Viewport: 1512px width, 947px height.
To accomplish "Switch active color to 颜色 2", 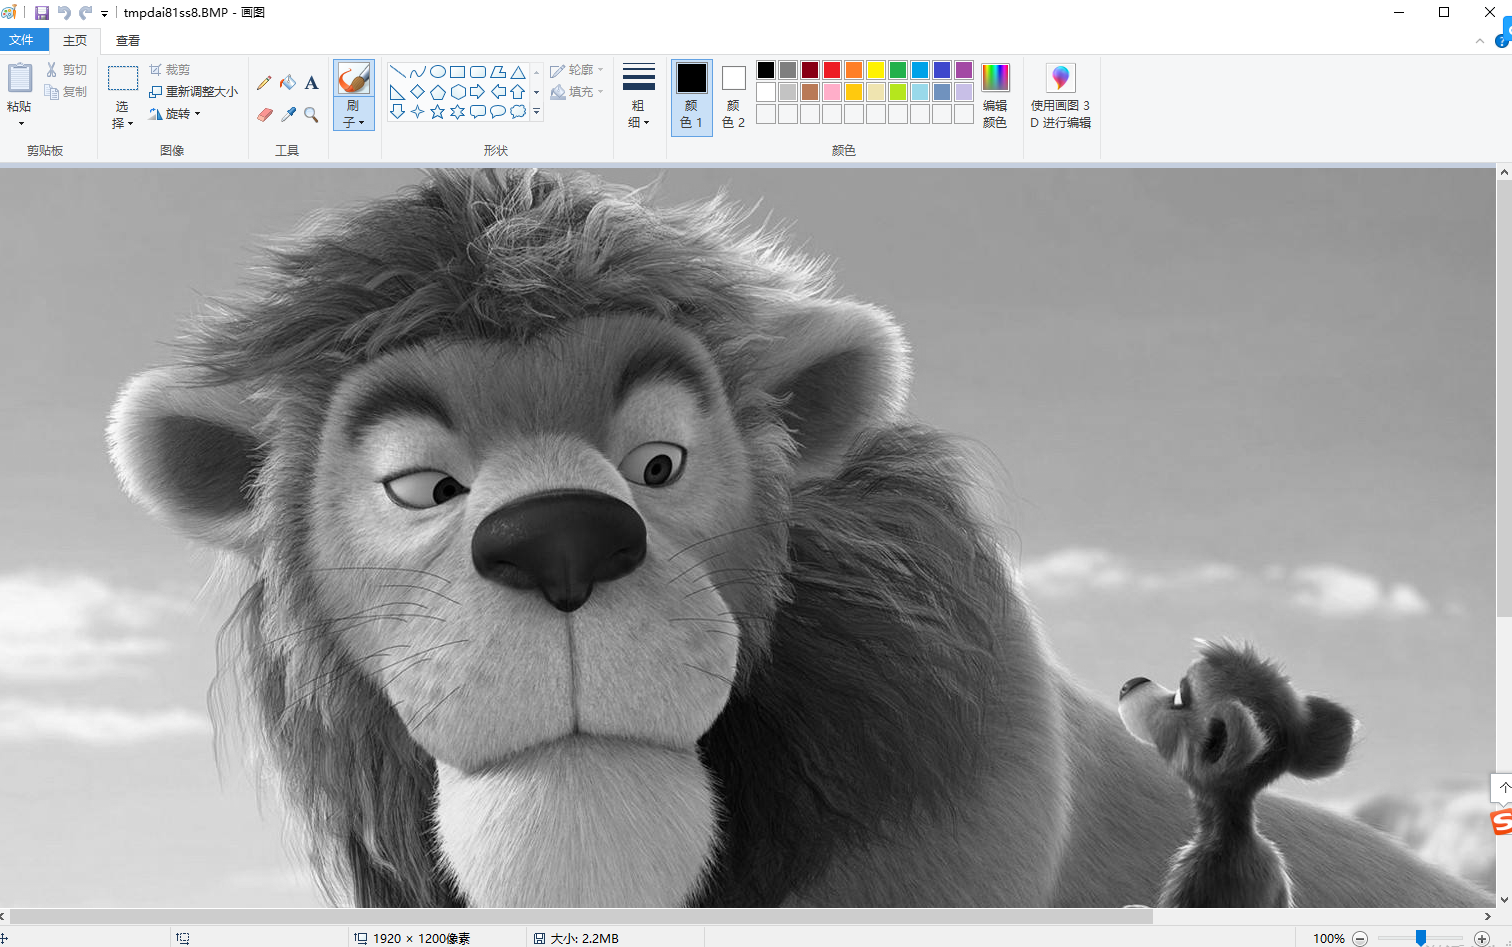I will coord(733,97).
